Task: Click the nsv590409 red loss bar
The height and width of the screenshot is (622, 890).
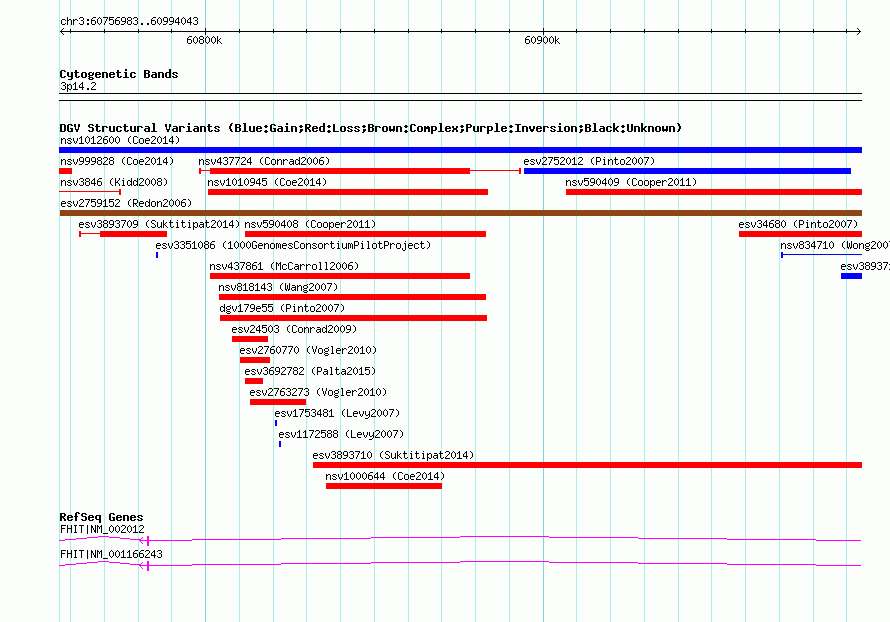Action: tap(714, 192)
